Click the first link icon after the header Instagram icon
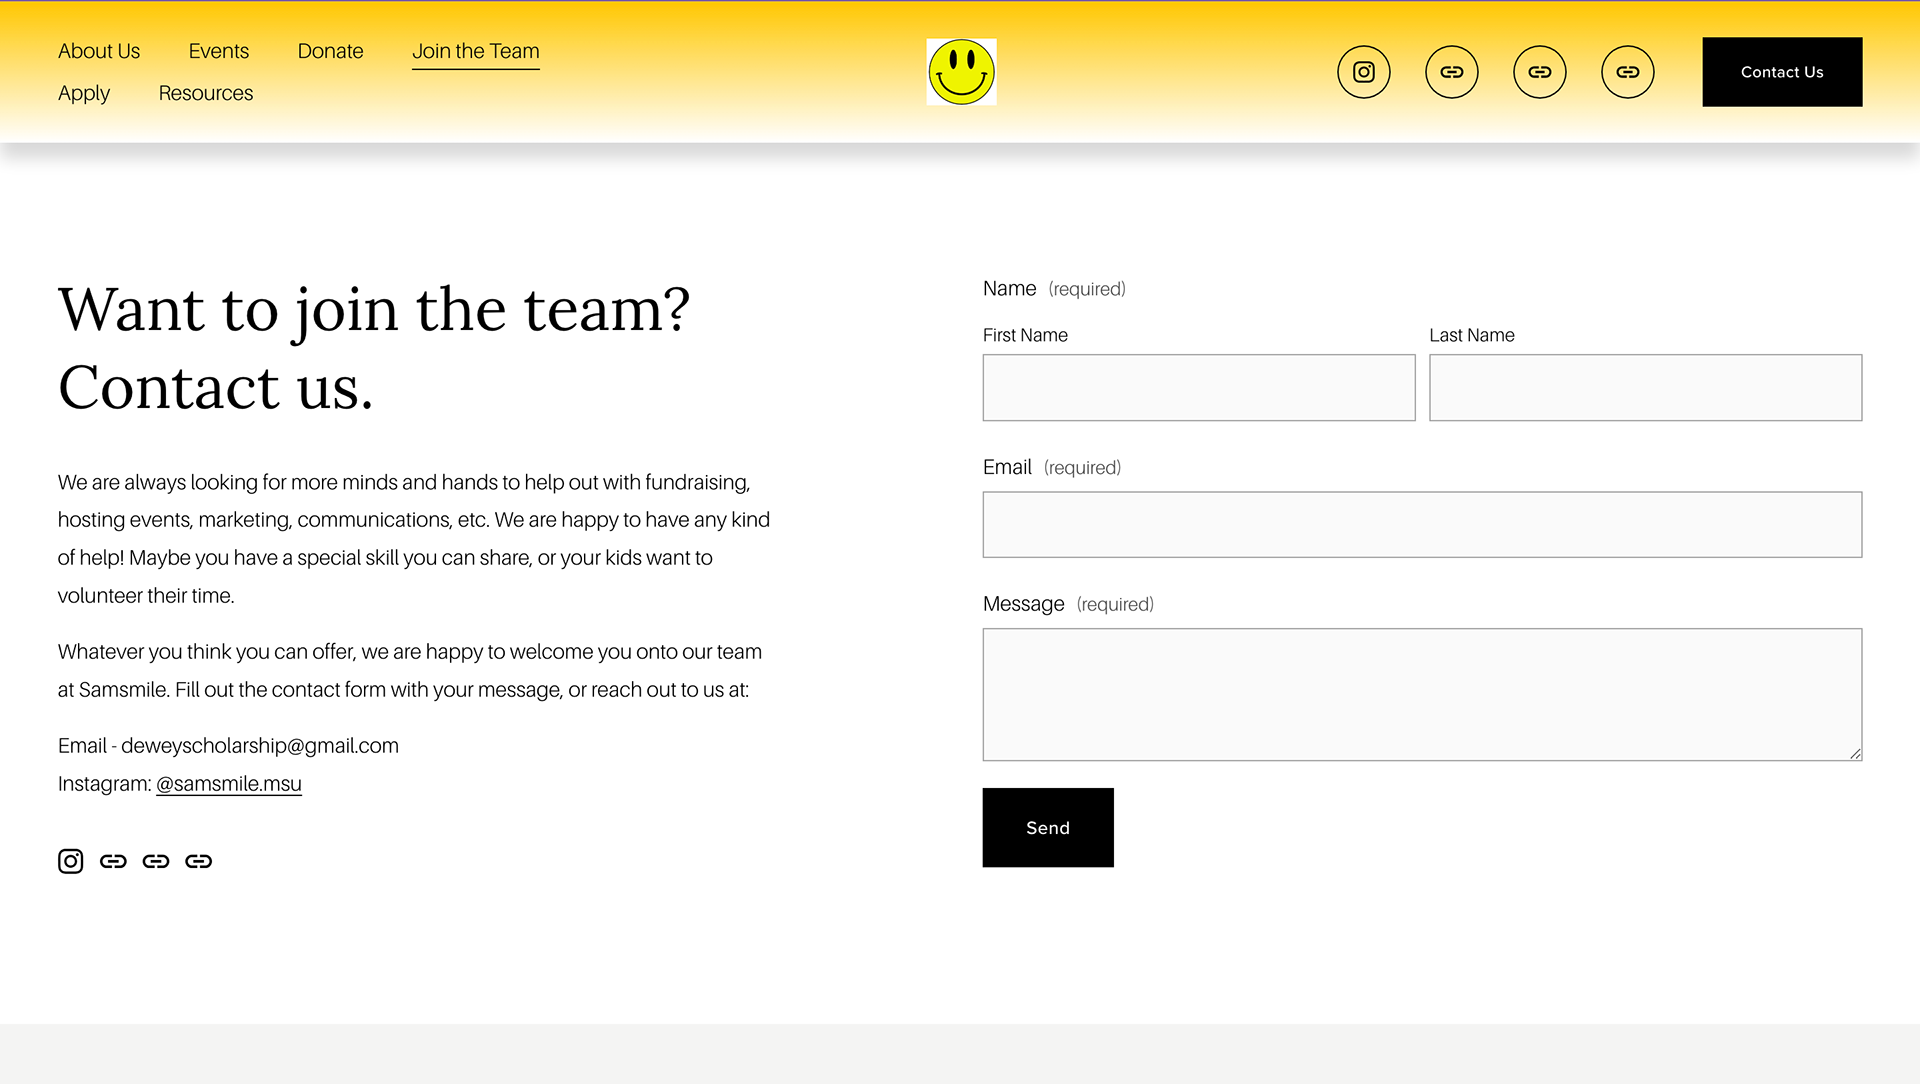 click(x=1451, y=72)
